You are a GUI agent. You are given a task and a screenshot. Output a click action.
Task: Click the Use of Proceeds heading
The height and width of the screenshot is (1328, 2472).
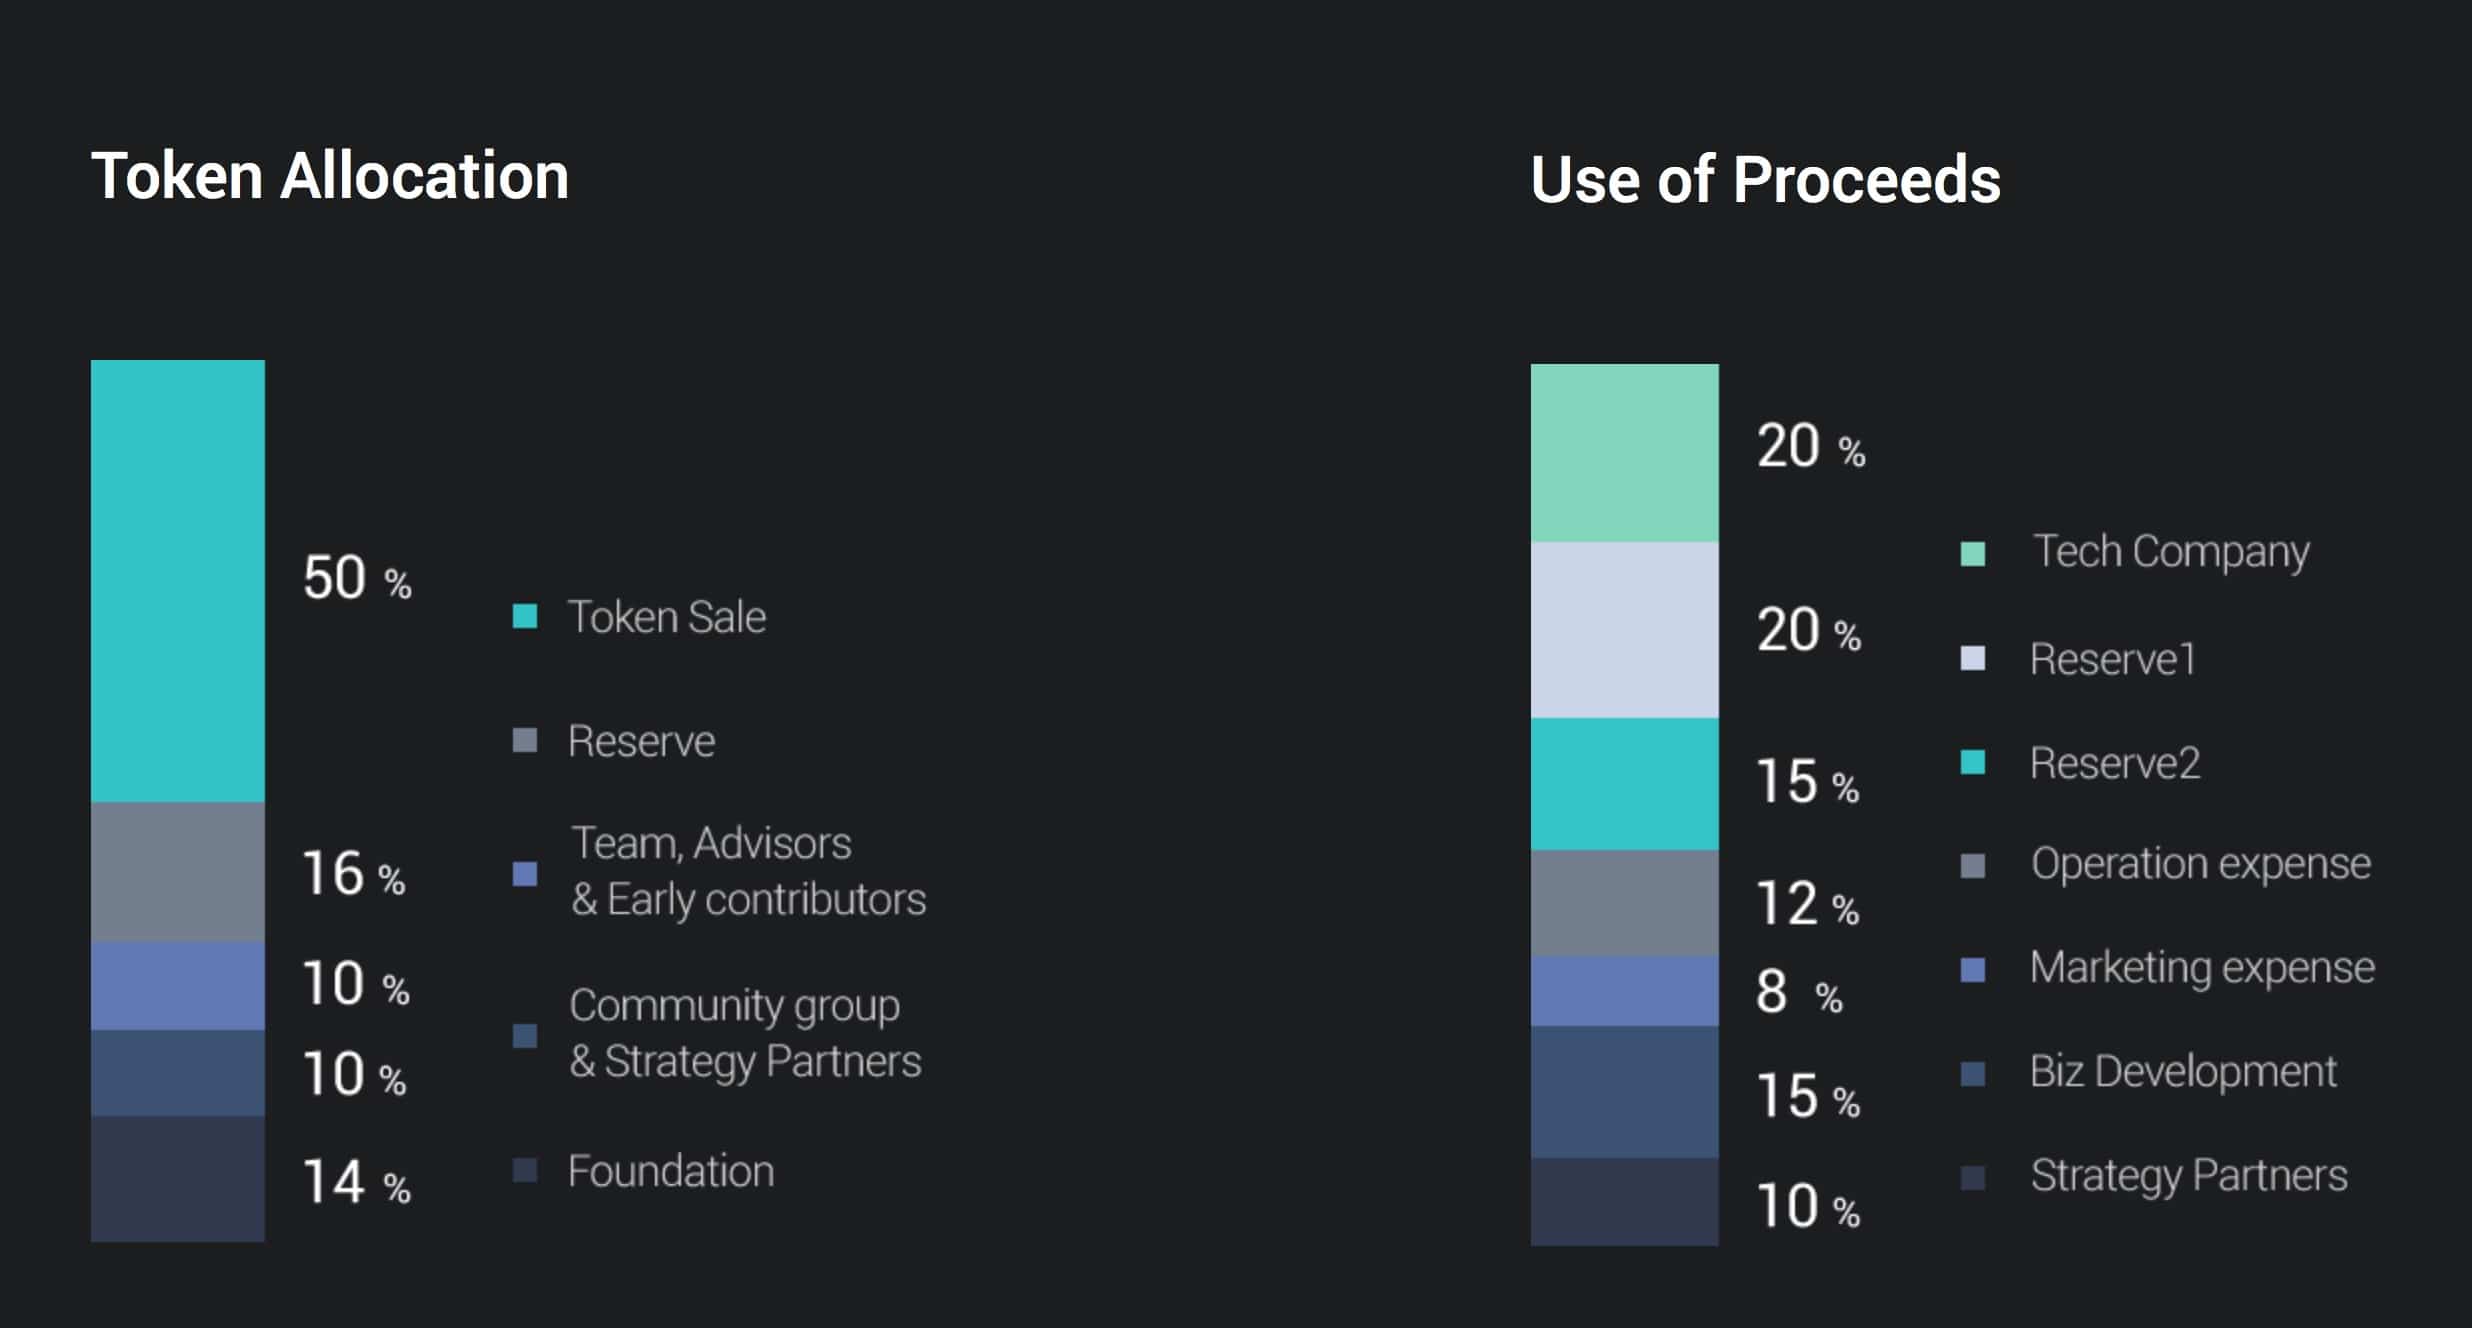pyautogui.click(x=1765, y=180)
